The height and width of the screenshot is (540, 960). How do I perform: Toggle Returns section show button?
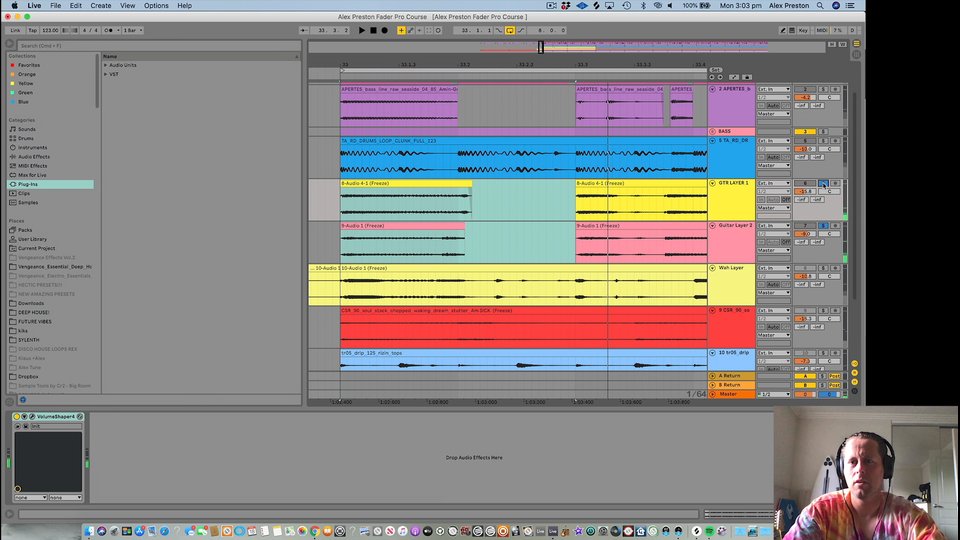click(x=855, y=373)
